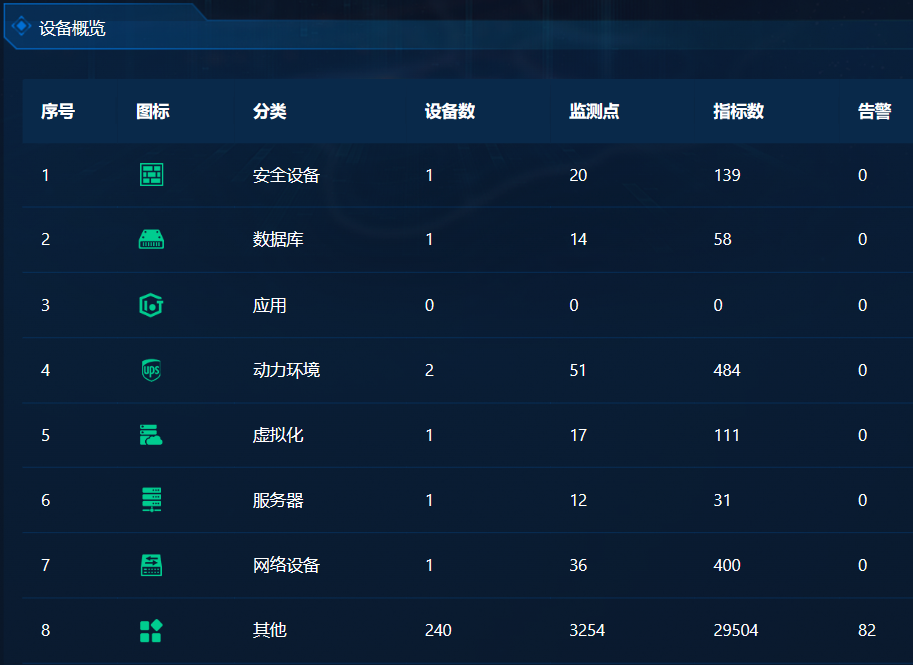
Task: Click device count 240 in 其他 row
Action: pyautogui.click(x=438, y=630)
